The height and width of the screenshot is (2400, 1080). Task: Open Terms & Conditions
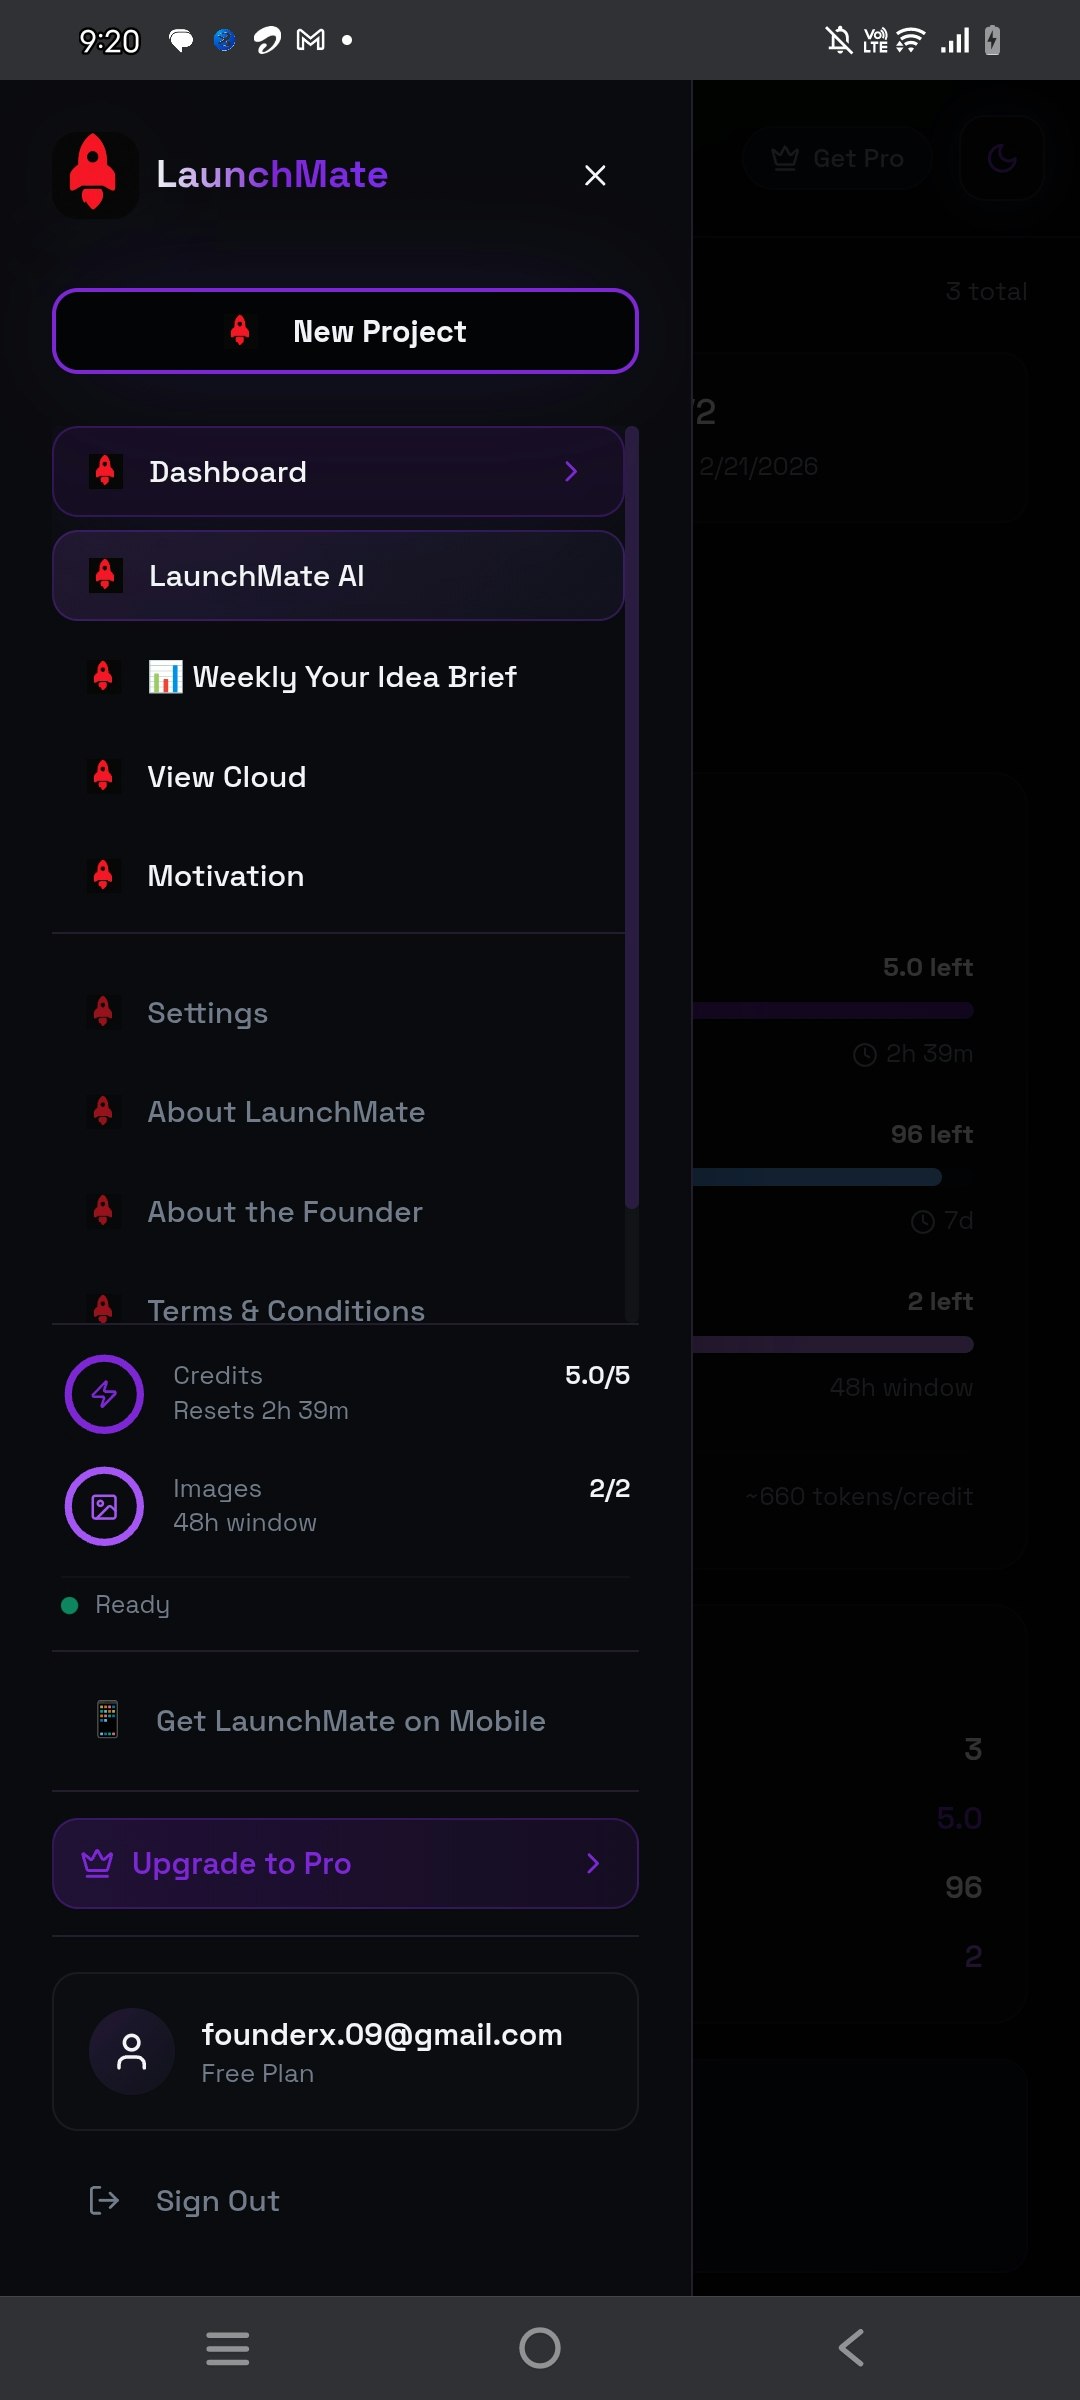pos(286,1310)
